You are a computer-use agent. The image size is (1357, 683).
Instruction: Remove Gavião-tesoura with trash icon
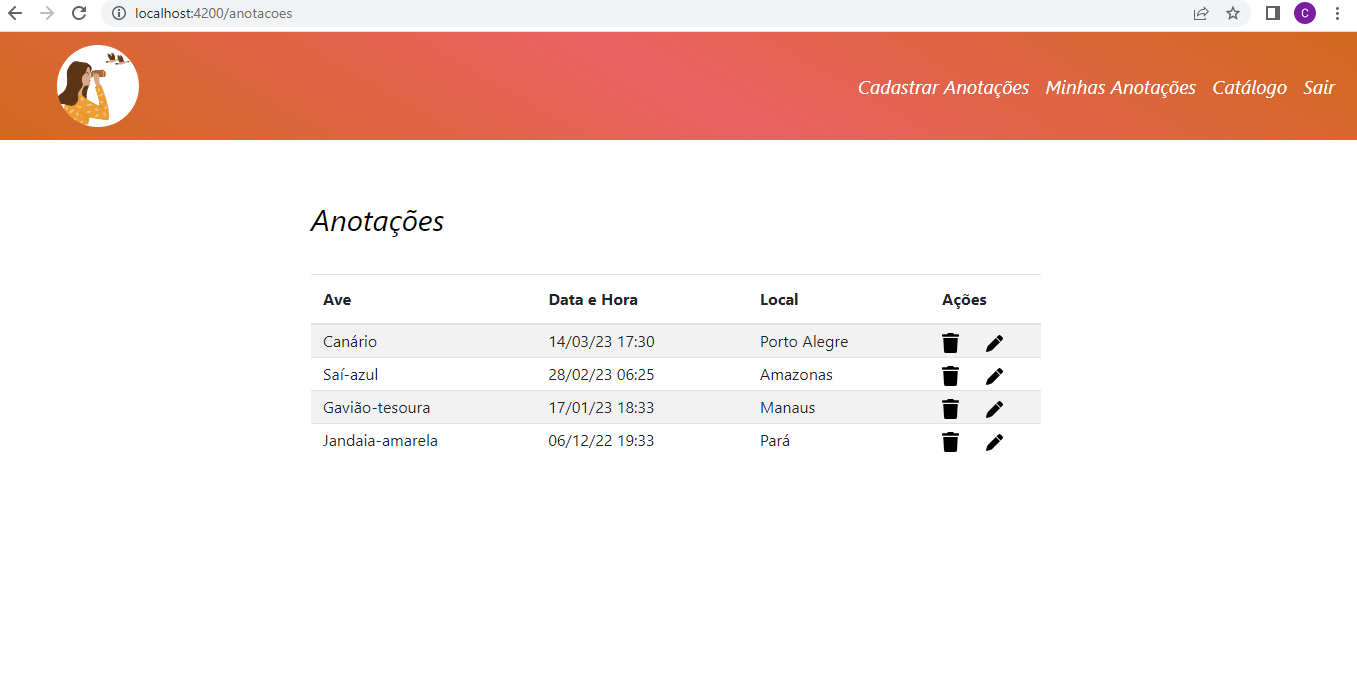949,408
